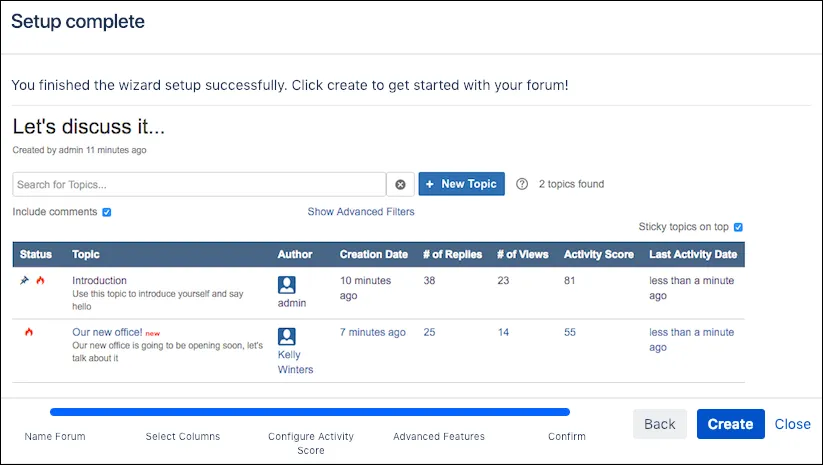Click views value 14

click(x=503, y=332)
